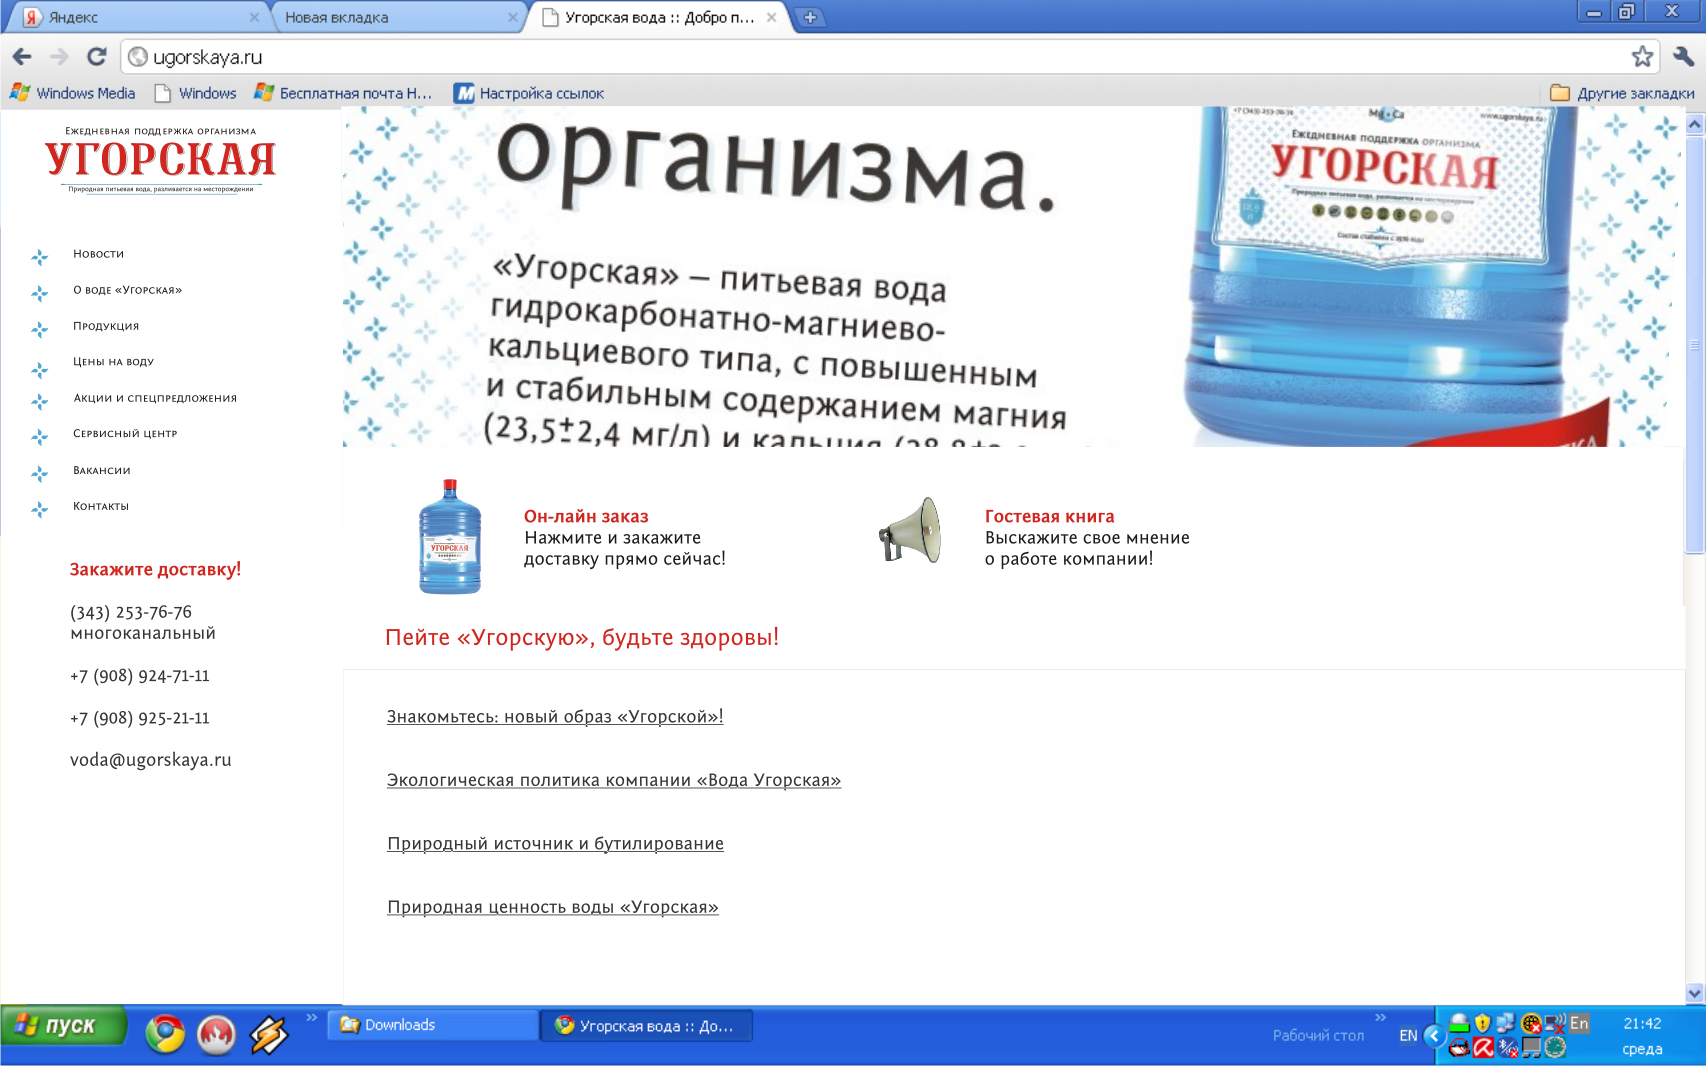Open Акции и спецпредложения page
The width and height of the screenshot is (1706, 1066).
pos(155,398)
